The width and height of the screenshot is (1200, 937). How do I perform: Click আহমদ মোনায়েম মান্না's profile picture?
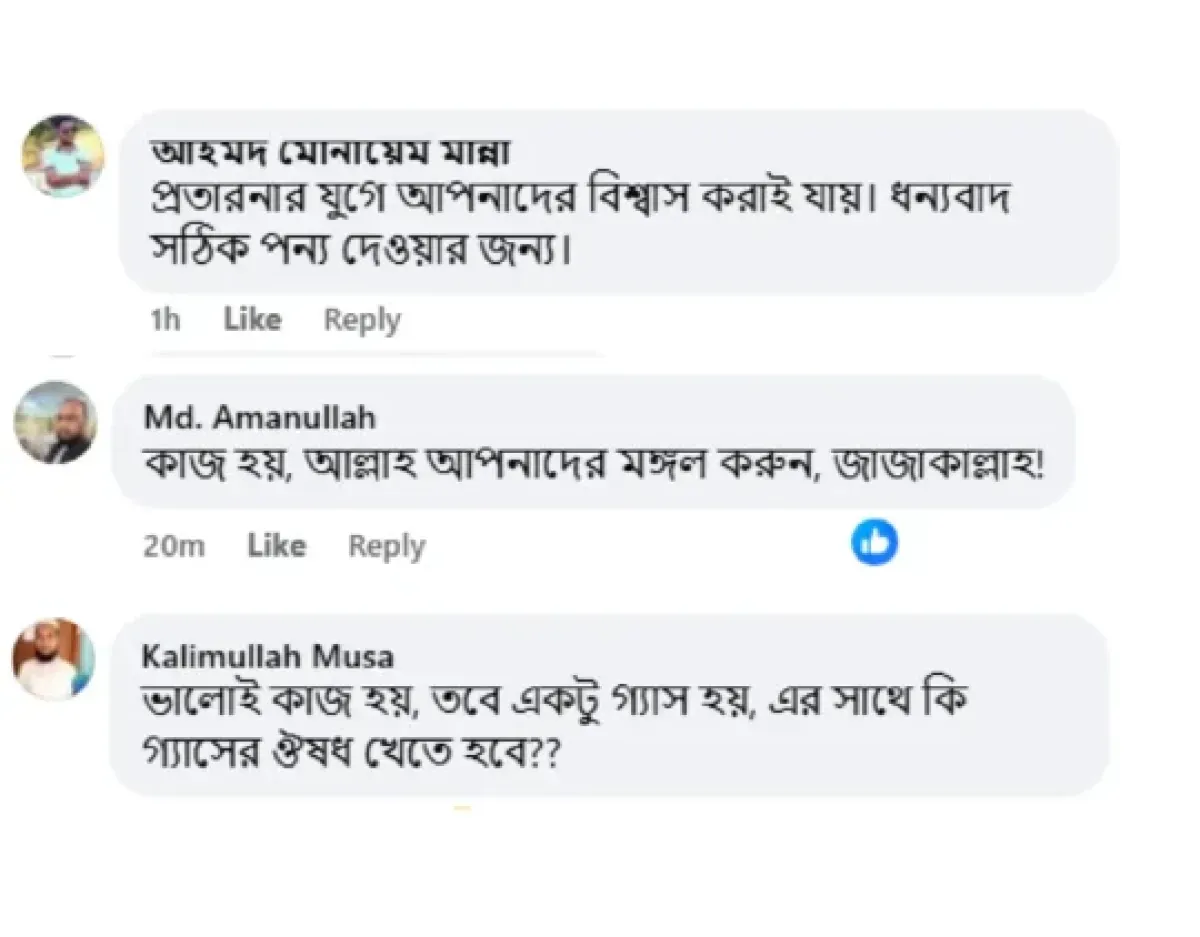coord(63,155)
